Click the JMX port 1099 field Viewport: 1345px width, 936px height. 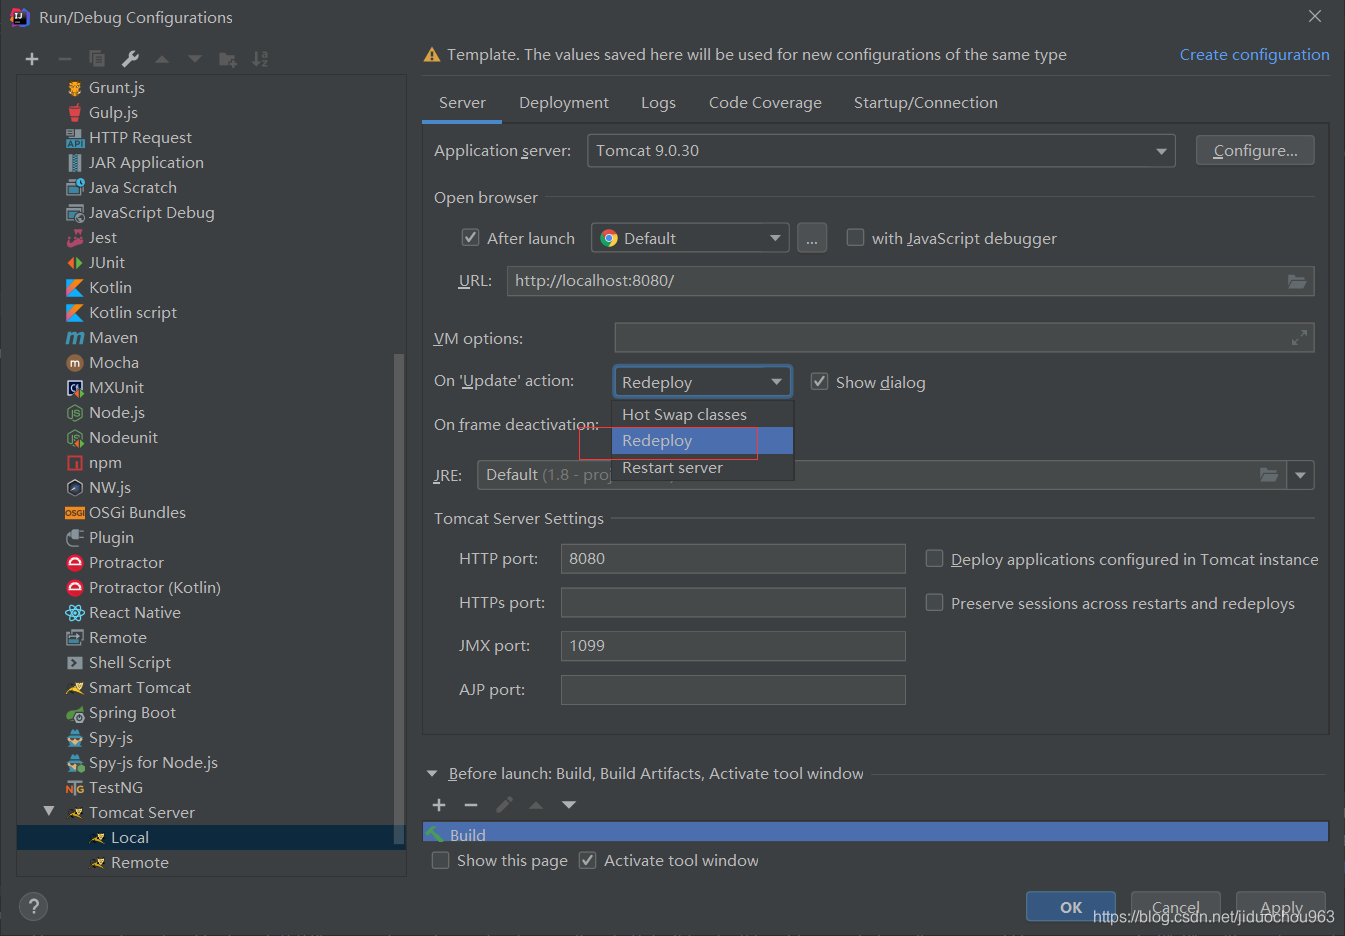point(733,646)
